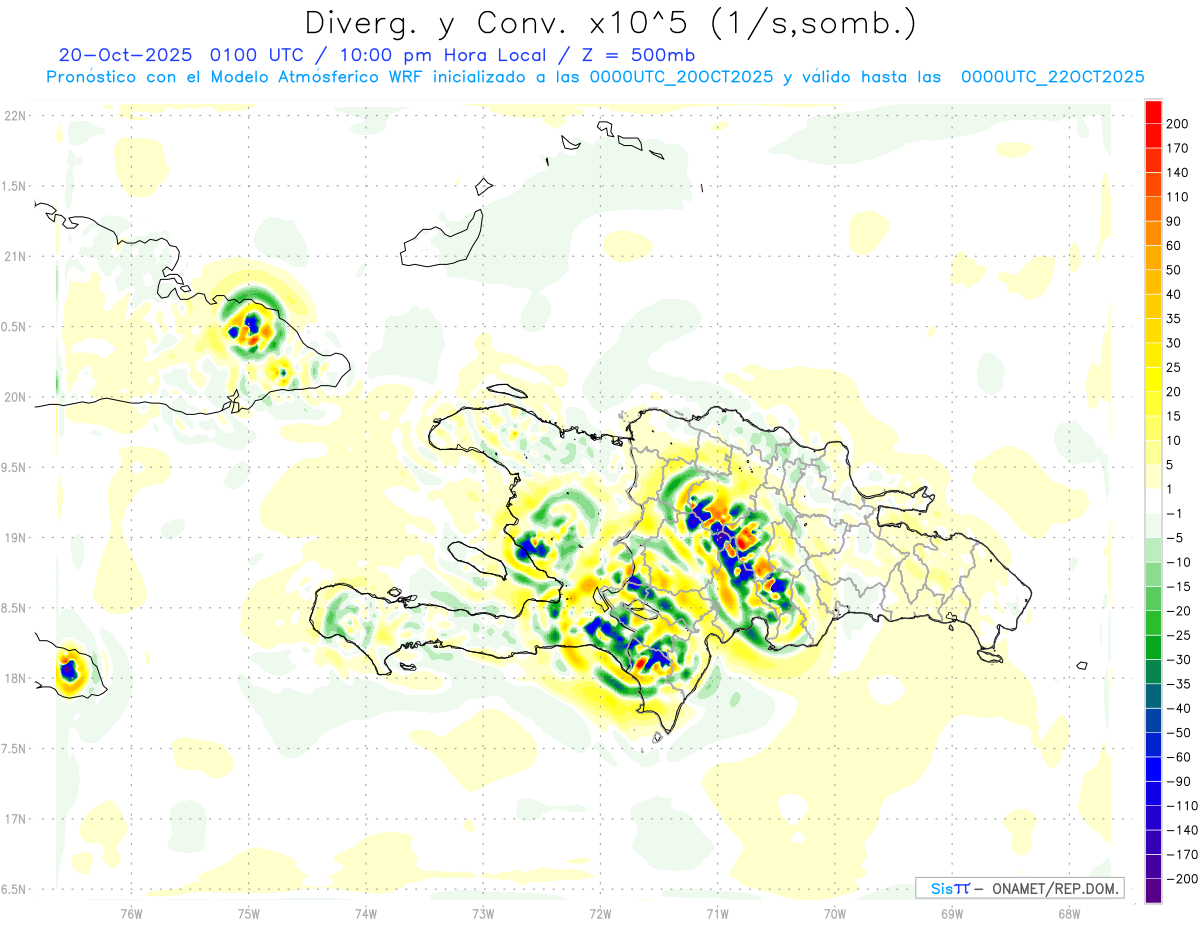Click the '0.5N' latitude label
The image size is (1200, 927).
tap(15, 327)
